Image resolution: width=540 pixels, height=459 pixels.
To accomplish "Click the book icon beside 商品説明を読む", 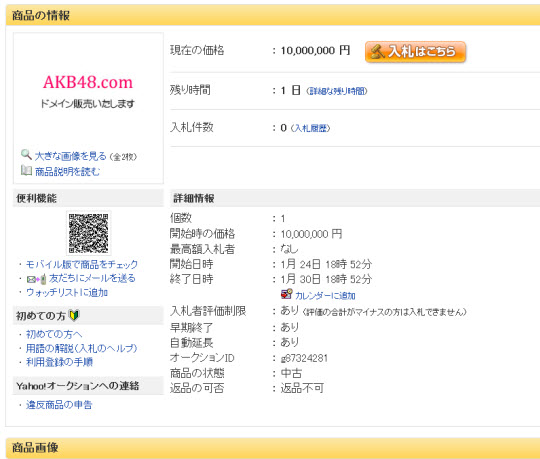I will 26,170.
